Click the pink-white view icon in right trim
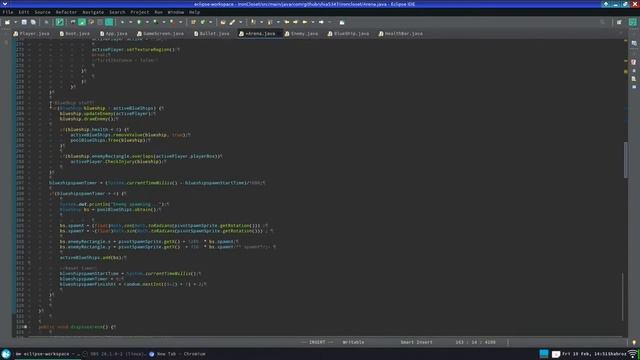The width and height of the screenshot is (640, 360). tap(634, 62)
